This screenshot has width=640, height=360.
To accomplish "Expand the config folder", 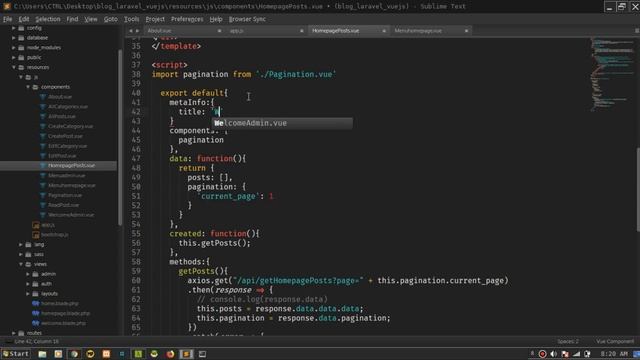I will coord(14,28).
